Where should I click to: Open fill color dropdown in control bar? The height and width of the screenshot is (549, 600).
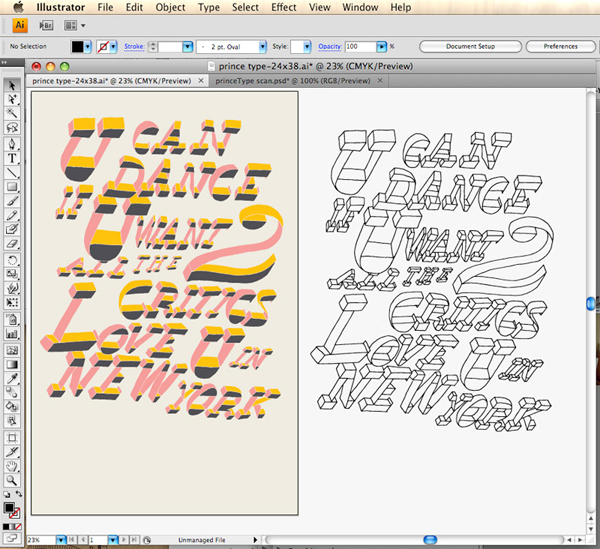click(88, 47)
